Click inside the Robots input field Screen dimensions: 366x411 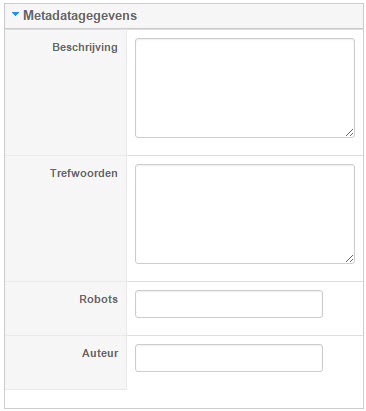tap(229, 304)
